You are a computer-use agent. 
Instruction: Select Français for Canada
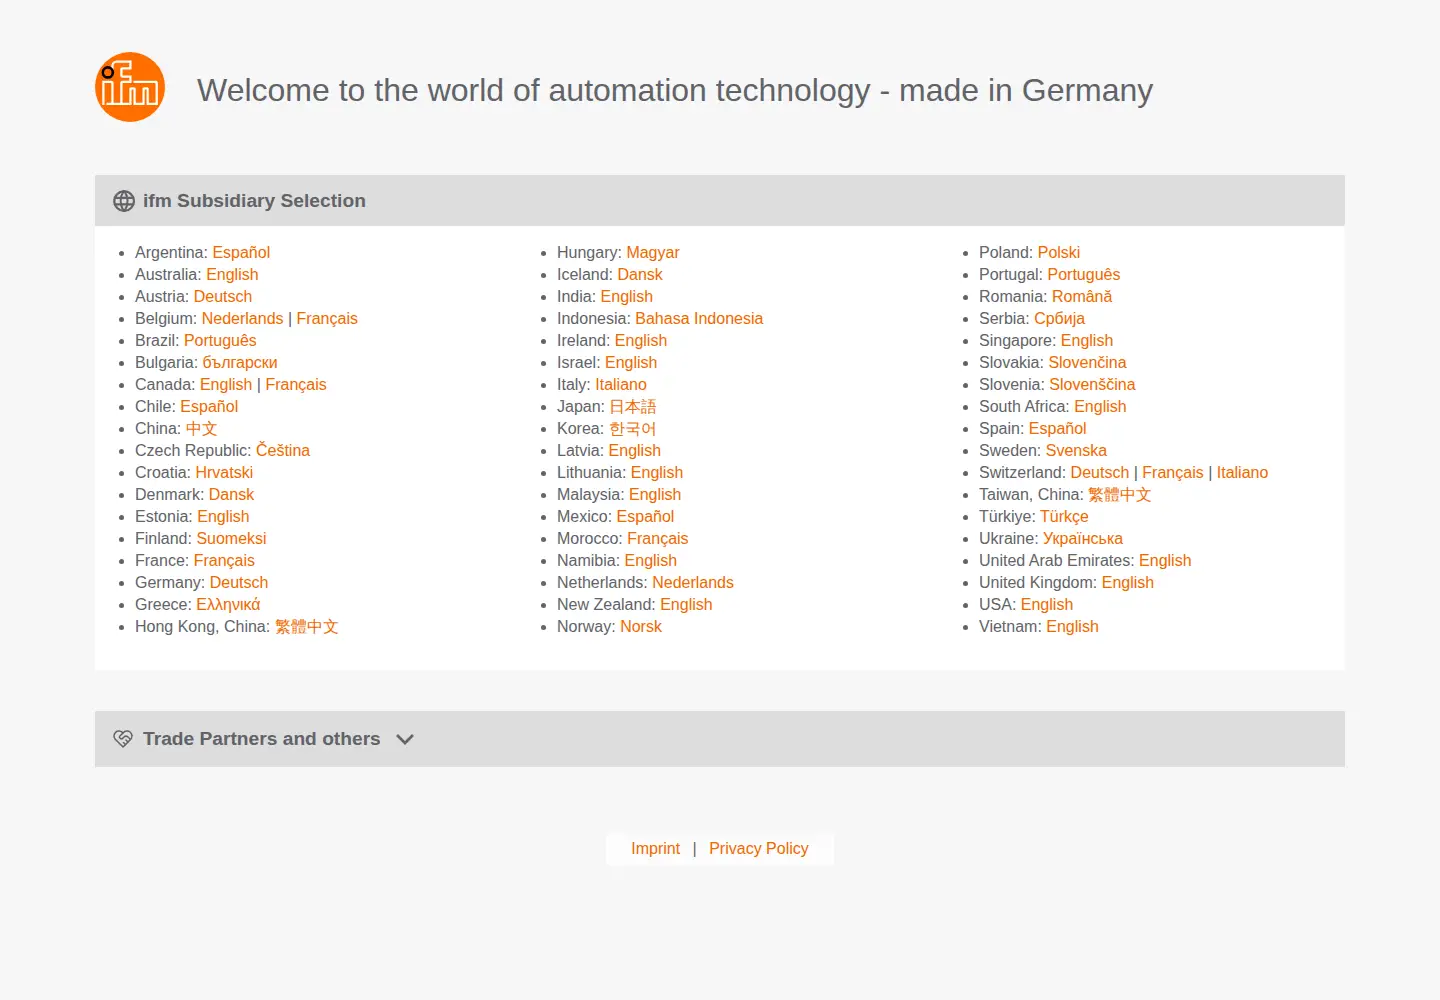pos(296,384)
